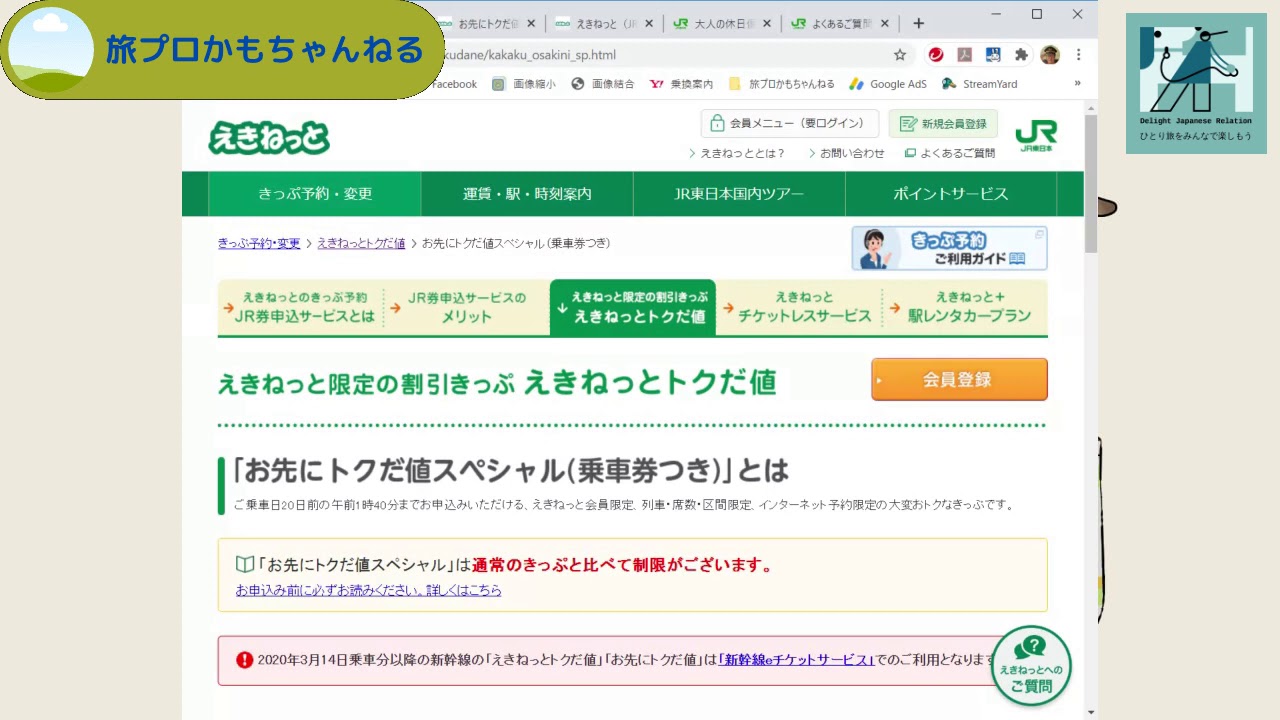The height and width of the screenshot is (720, 1280).
Task: Open the Extensions puzzle-piece menu
Action: pos(1021,55)
